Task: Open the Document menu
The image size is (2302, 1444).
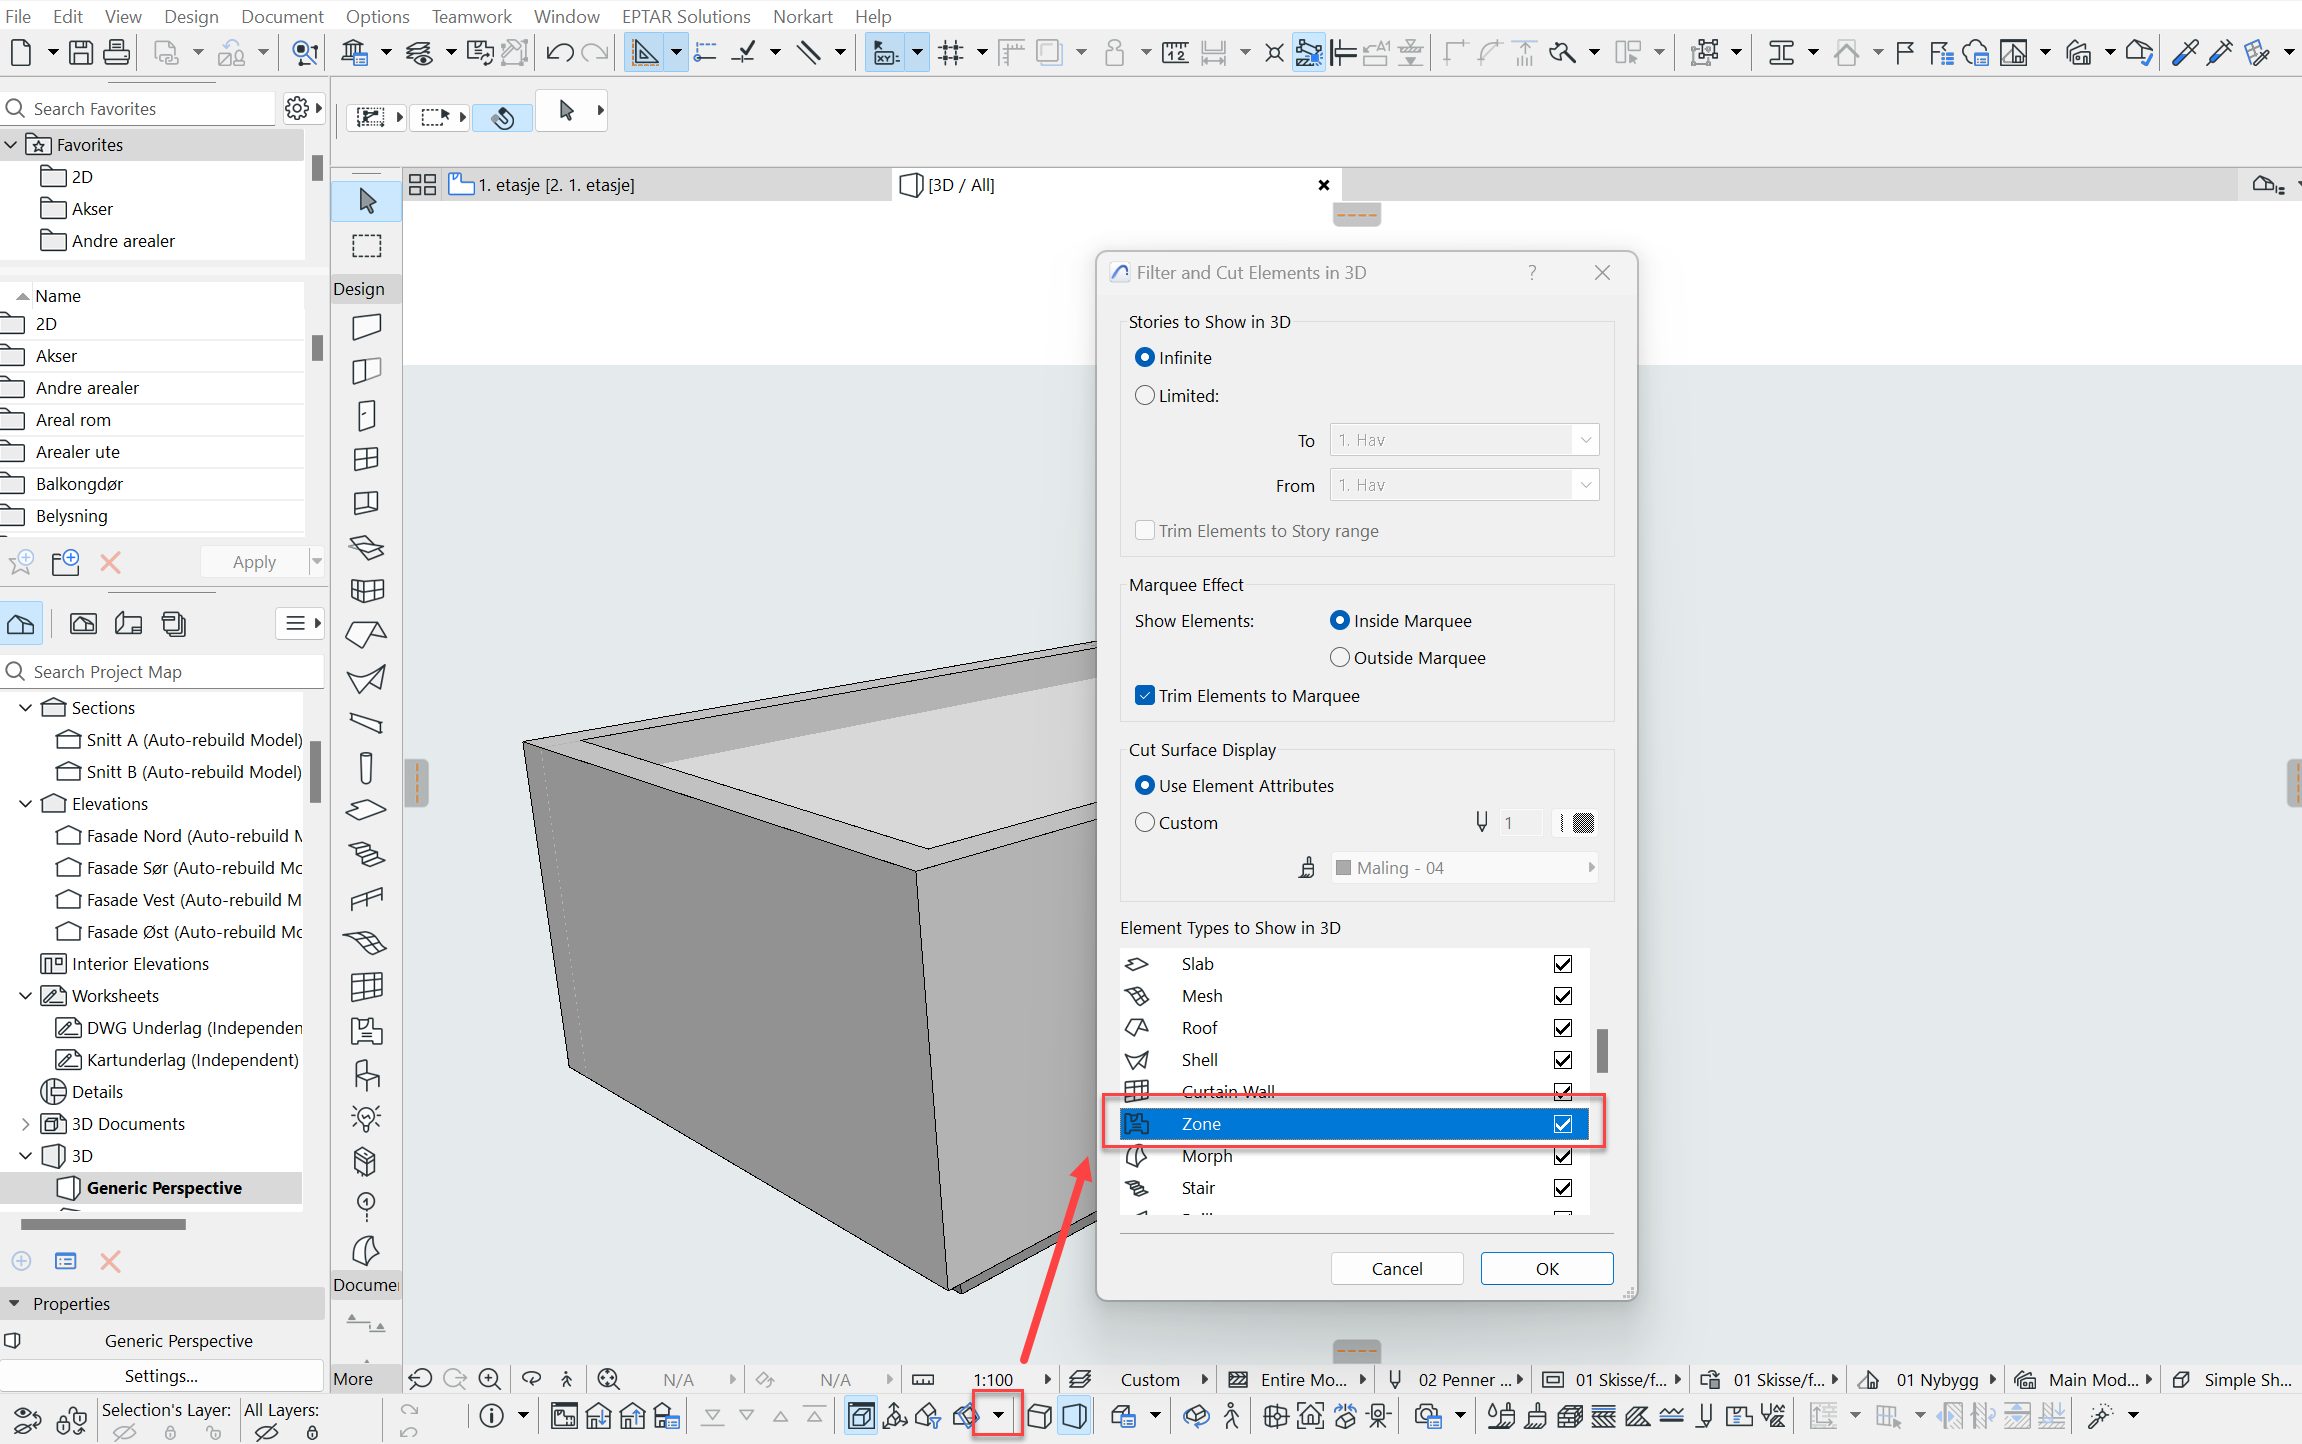Action: coord(282,16)
